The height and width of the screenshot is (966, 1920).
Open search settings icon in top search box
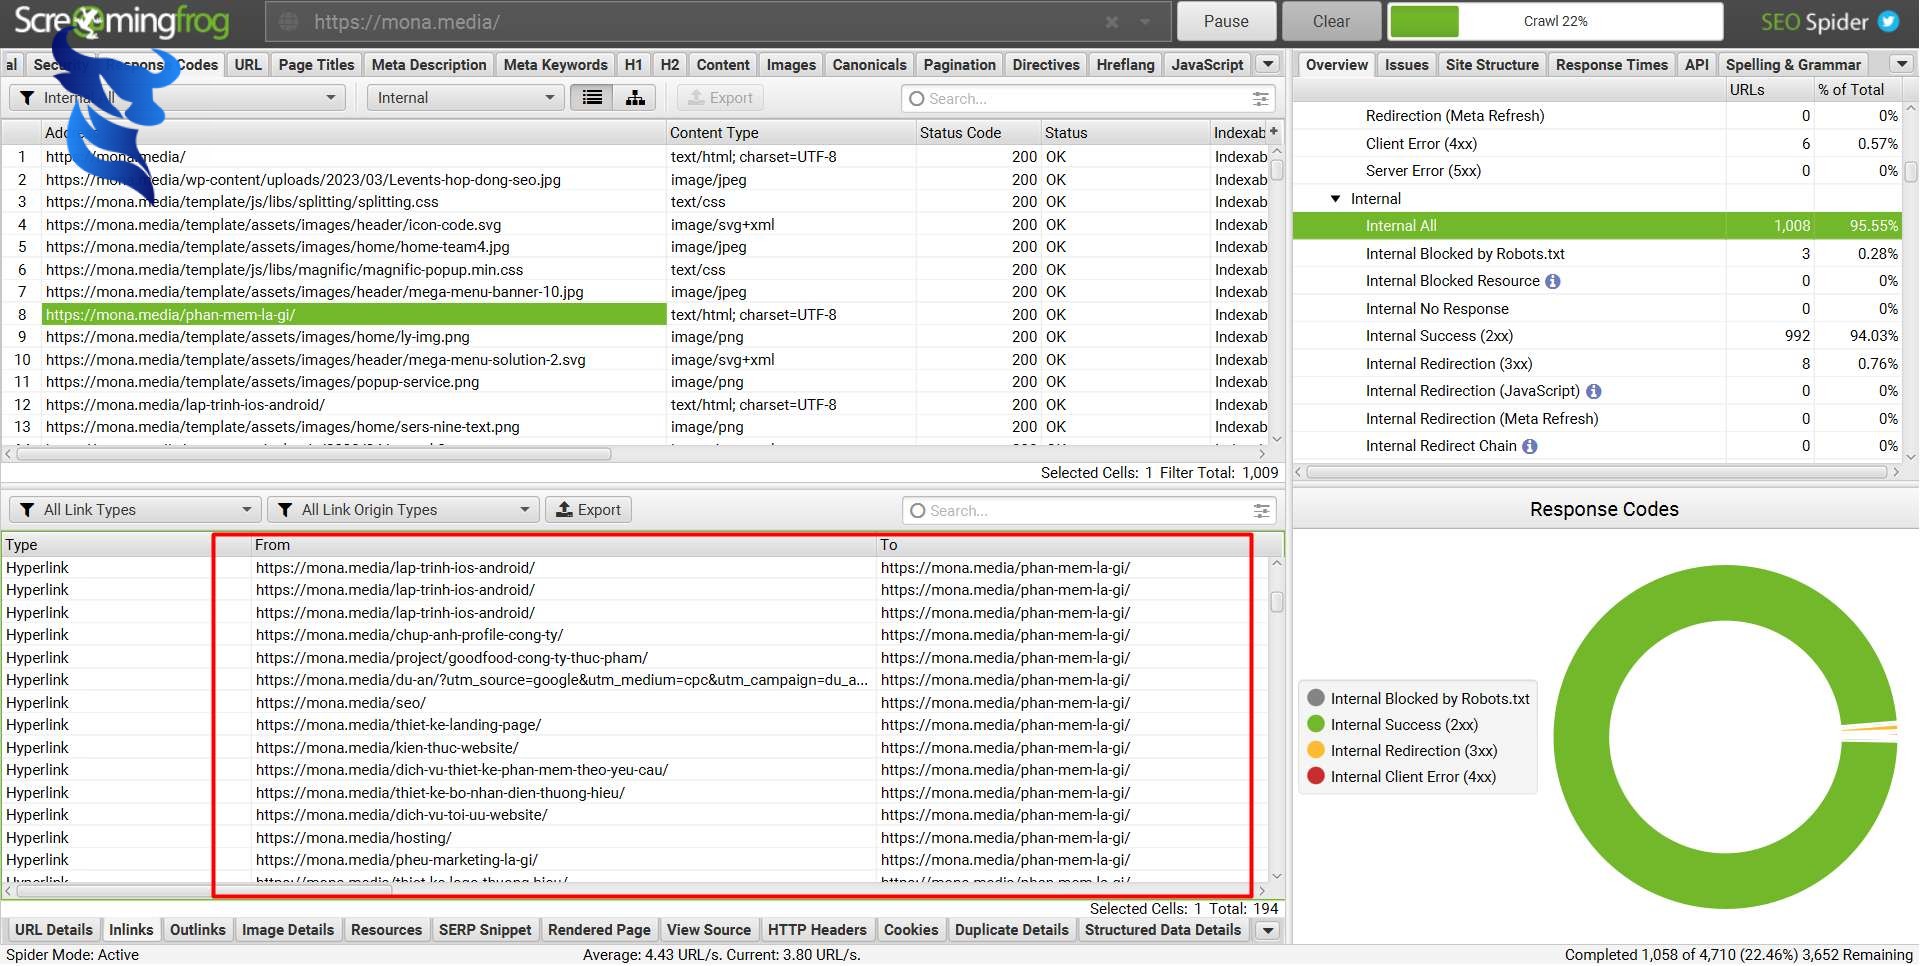1260,99
